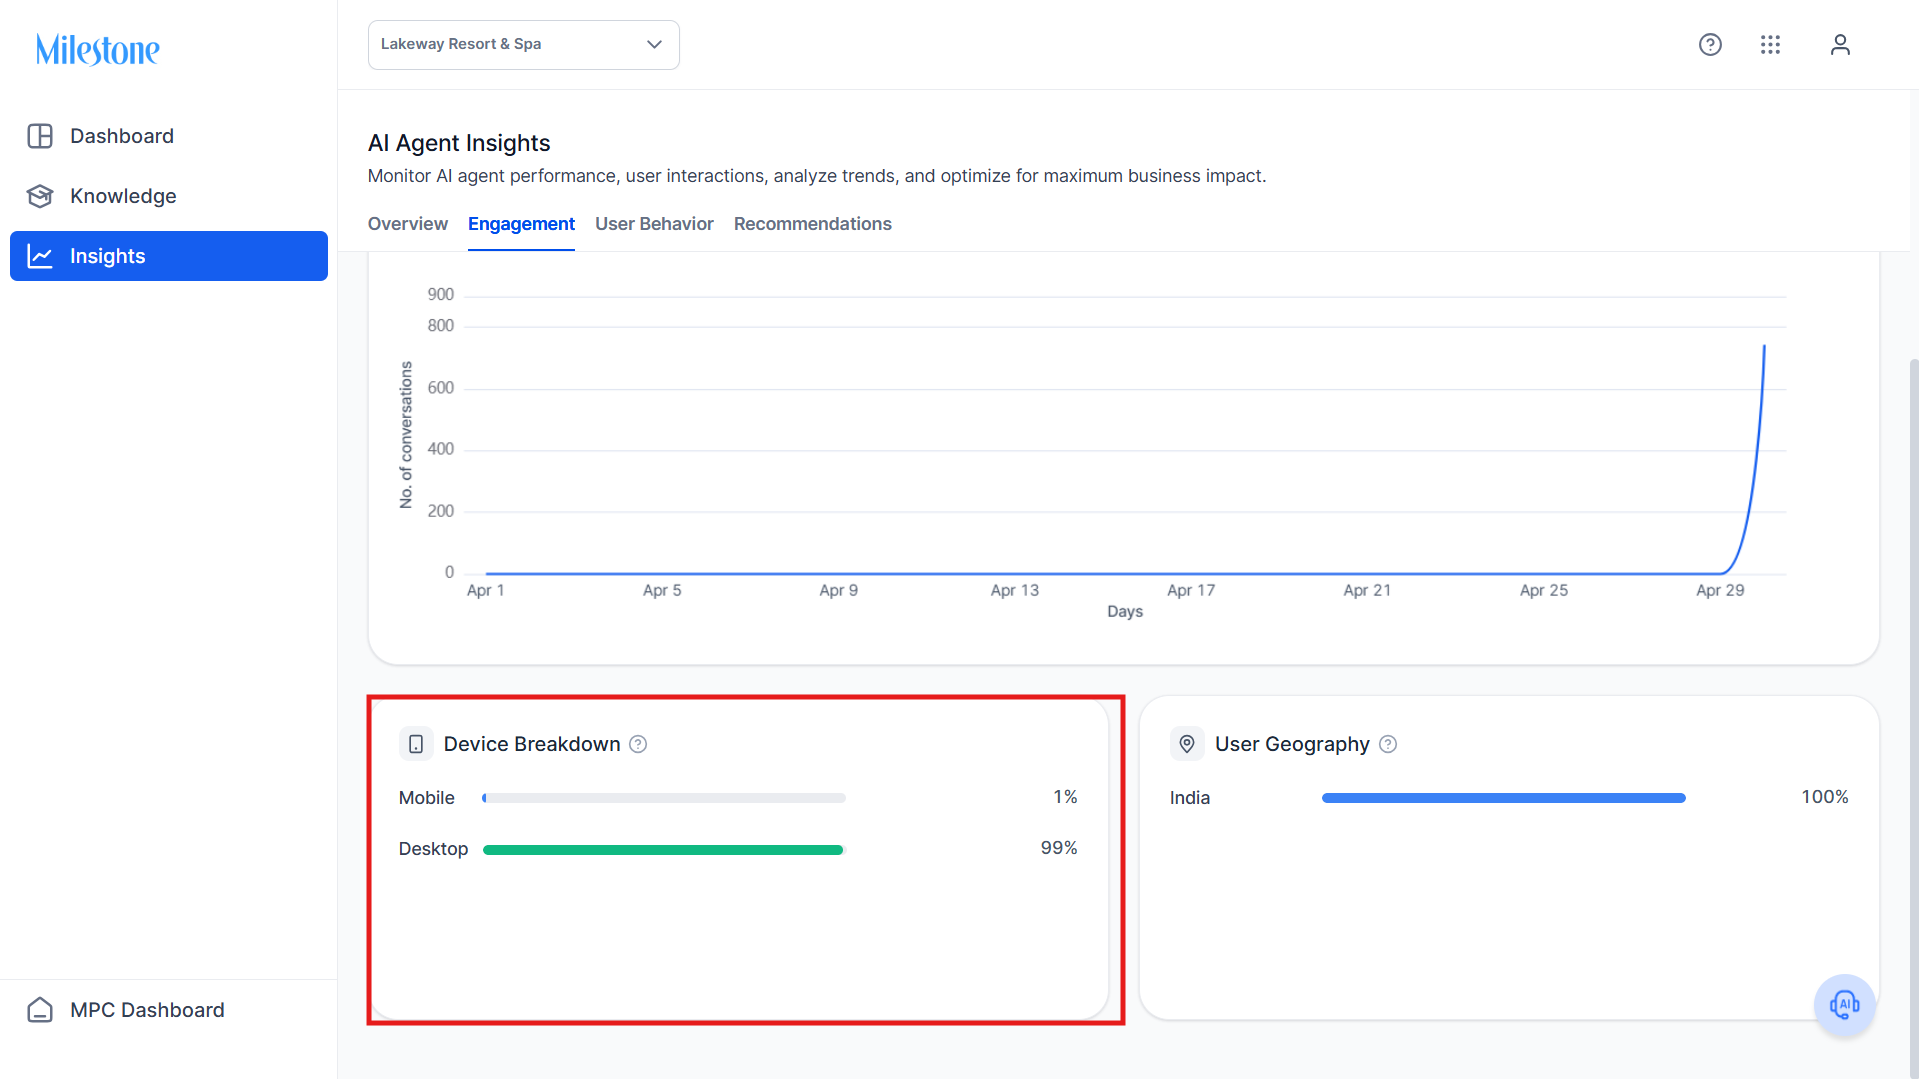The width and height of the screenshot is (1919, 1079).
Task: Click the Device Breakdown info icon
Action: click(x=638, y=744)
